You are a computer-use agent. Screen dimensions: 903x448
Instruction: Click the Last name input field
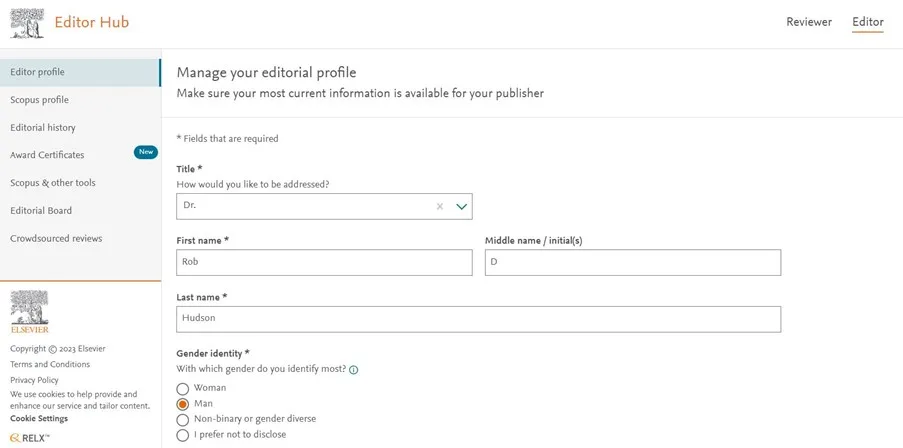(x=478, y=319)
